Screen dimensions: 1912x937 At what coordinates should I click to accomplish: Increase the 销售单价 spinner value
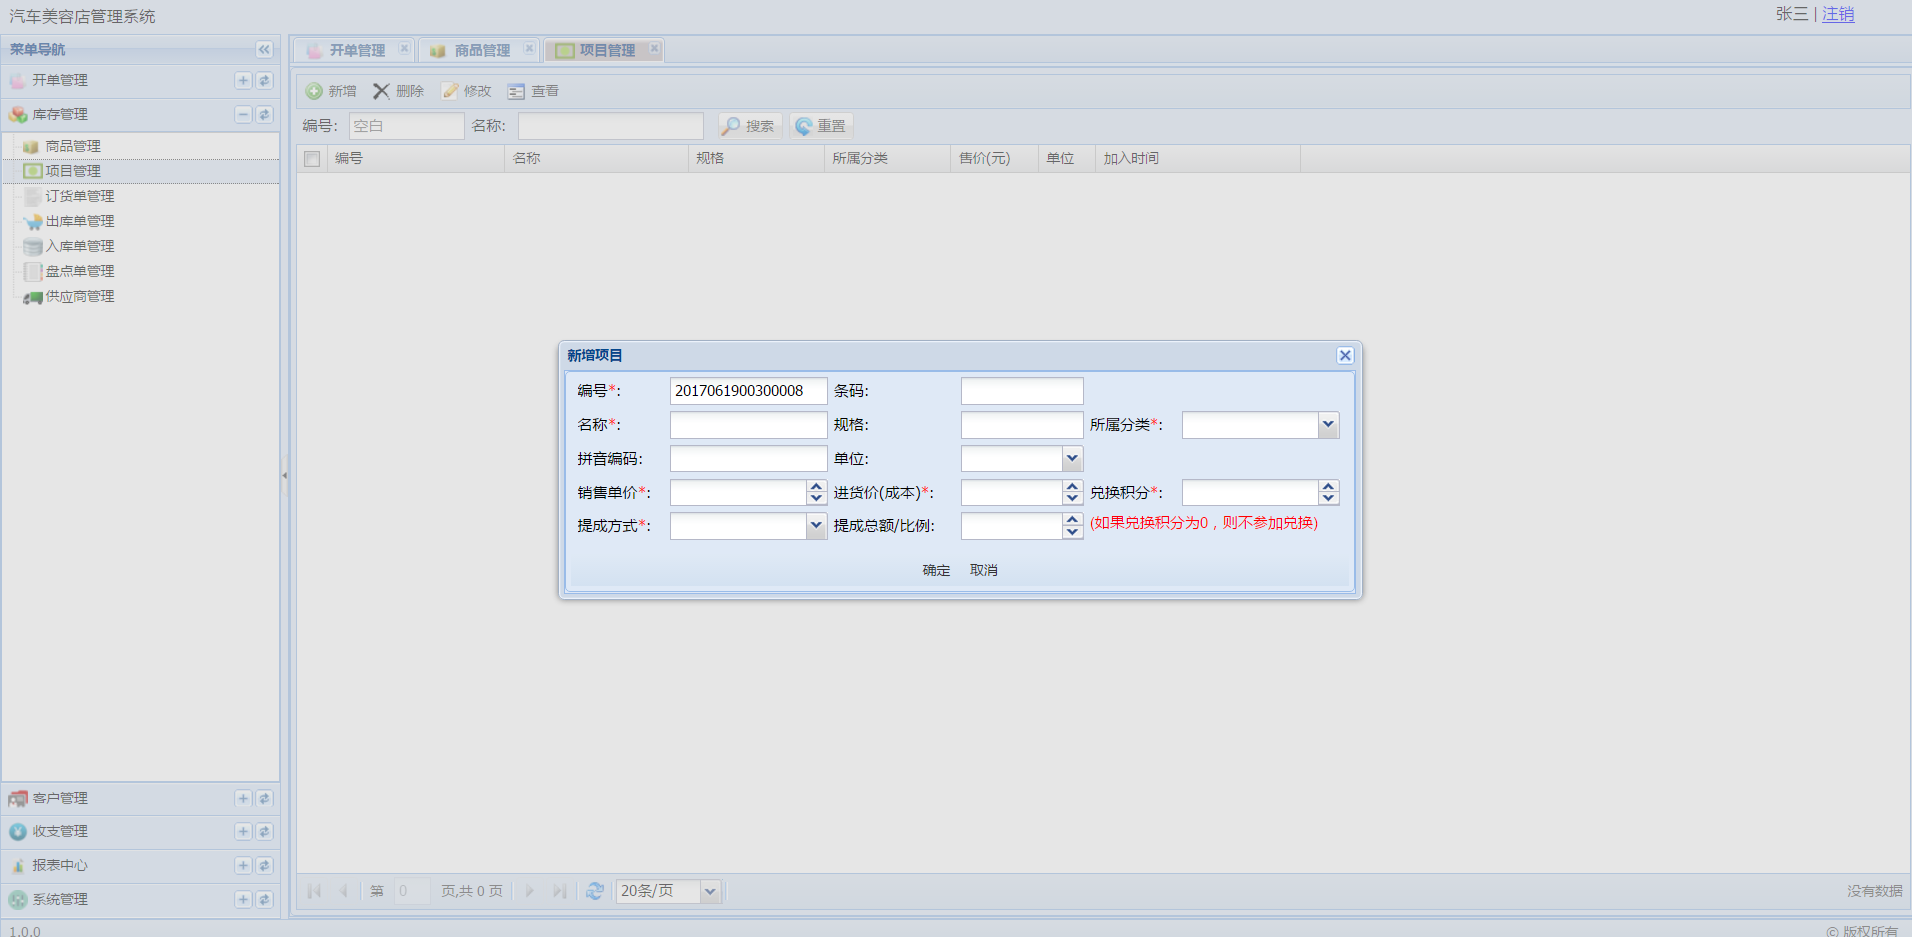point(816,487)
